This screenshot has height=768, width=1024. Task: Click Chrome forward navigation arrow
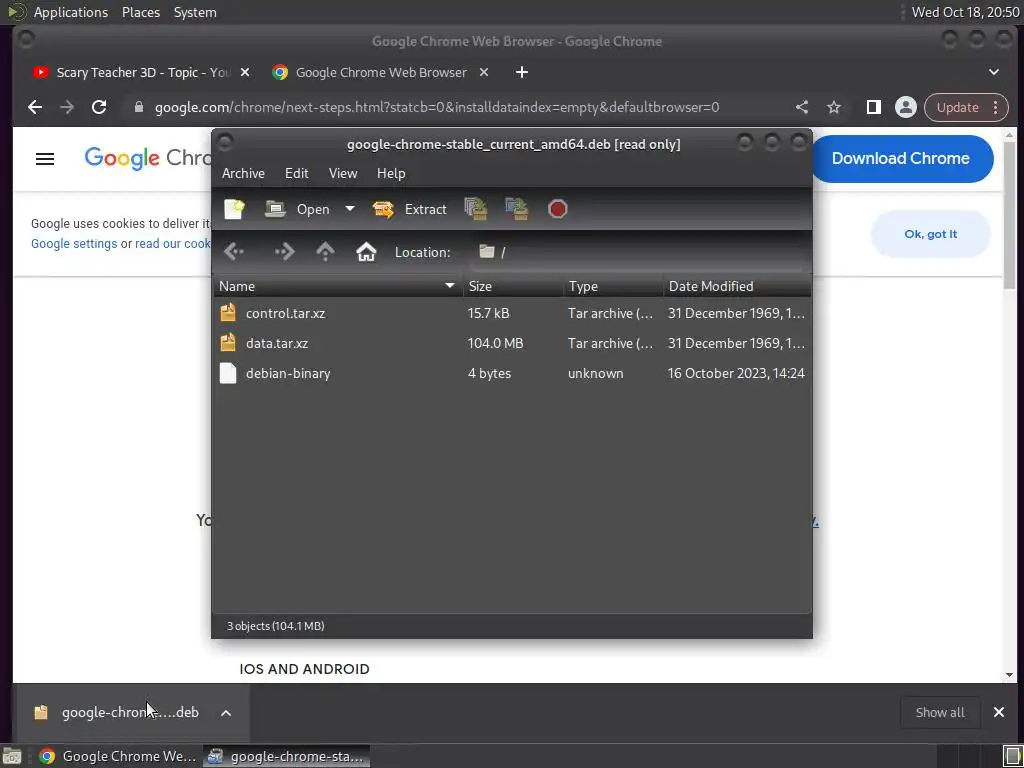(x=67, y=107)
